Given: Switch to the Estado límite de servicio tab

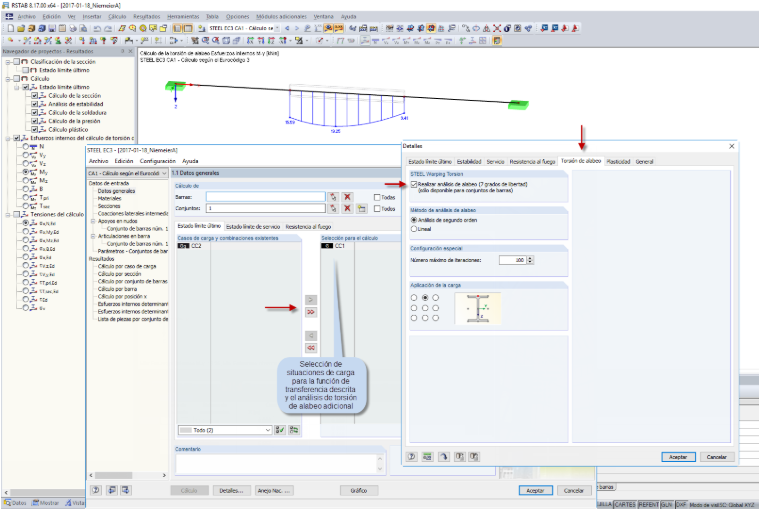Looking at the screenshot, I should click(x=253, y=227).
